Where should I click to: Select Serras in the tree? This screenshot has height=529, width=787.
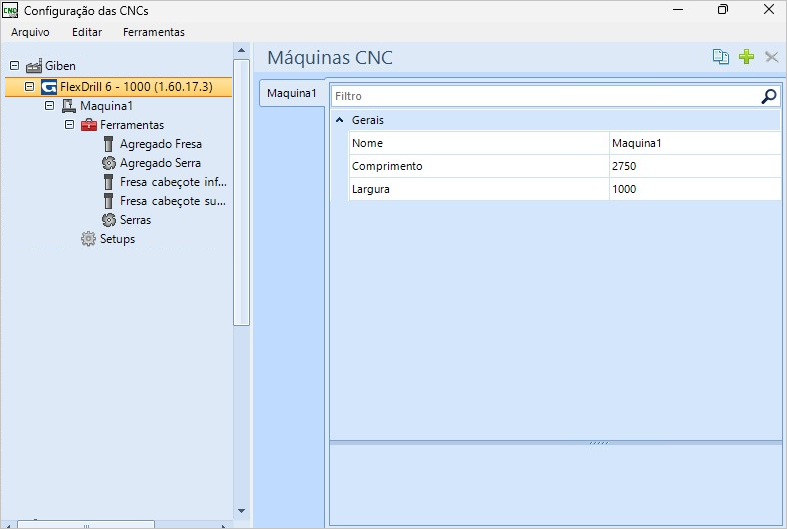point(136,220)
